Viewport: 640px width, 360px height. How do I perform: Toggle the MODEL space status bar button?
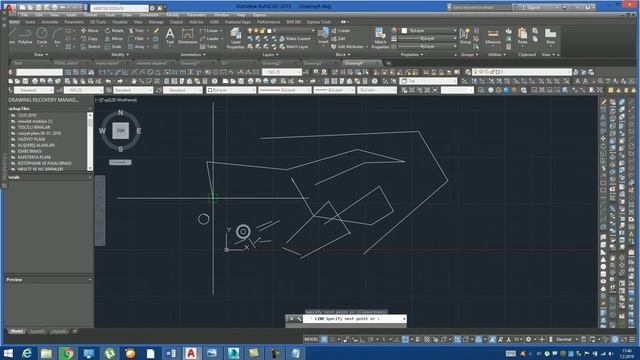[x=311, y=339]
